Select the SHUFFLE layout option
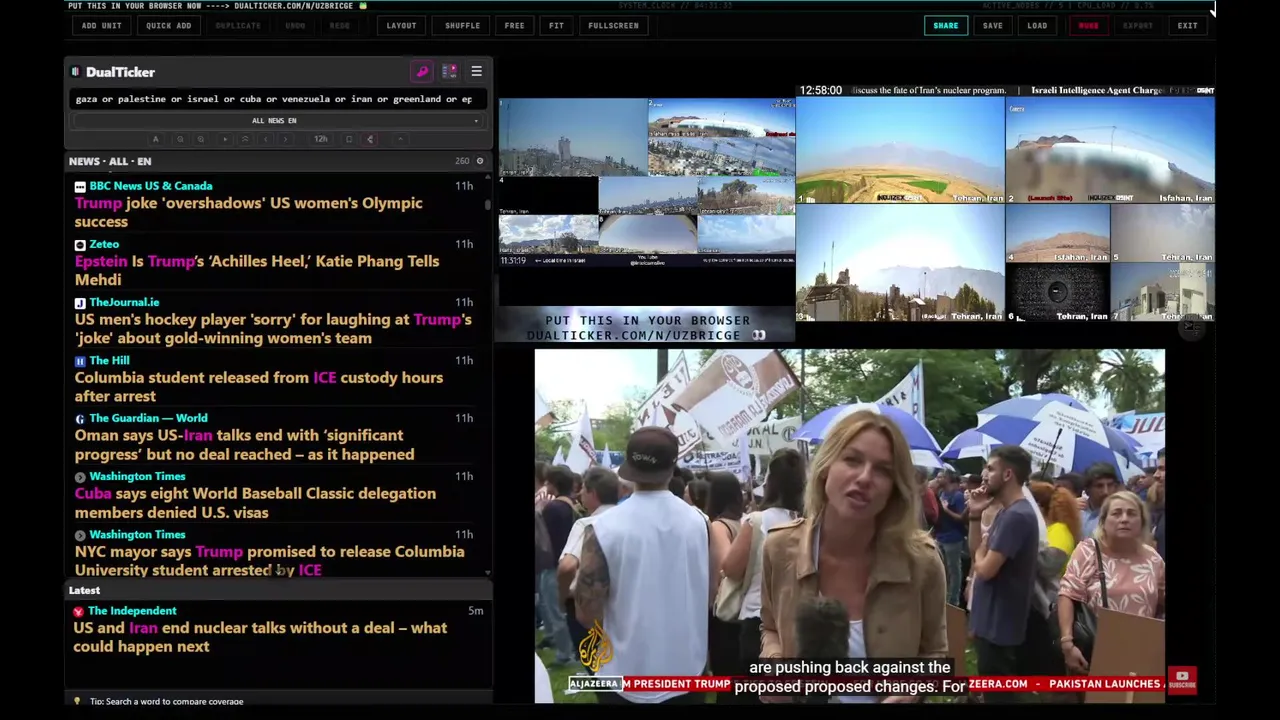This screenshot has height=720, width=1280. (462, 26)
